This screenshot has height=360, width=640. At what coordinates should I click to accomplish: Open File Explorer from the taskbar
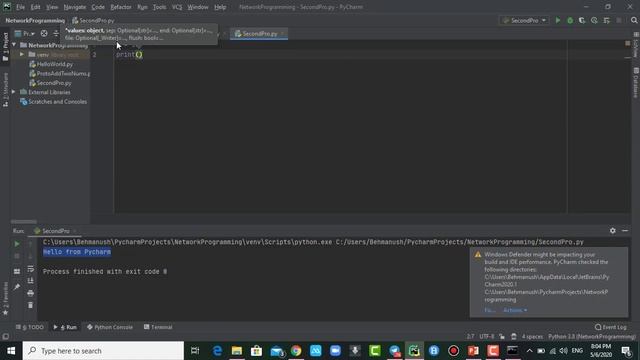[237, 351]
